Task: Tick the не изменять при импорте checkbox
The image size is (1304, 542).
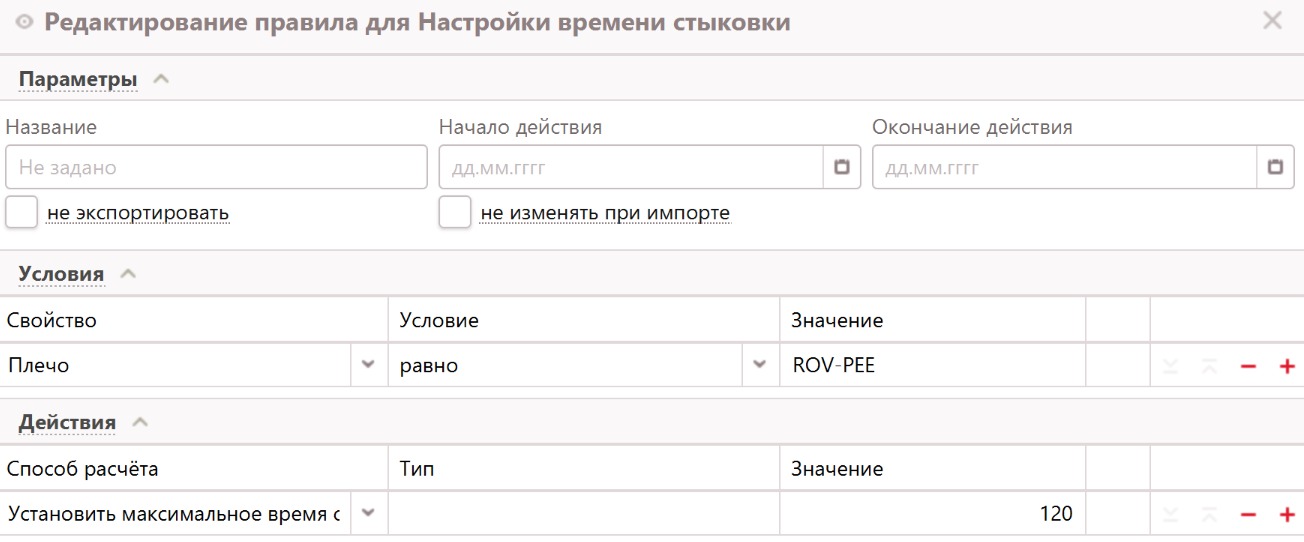Action: pyautogui.click(x=455, y=212)
